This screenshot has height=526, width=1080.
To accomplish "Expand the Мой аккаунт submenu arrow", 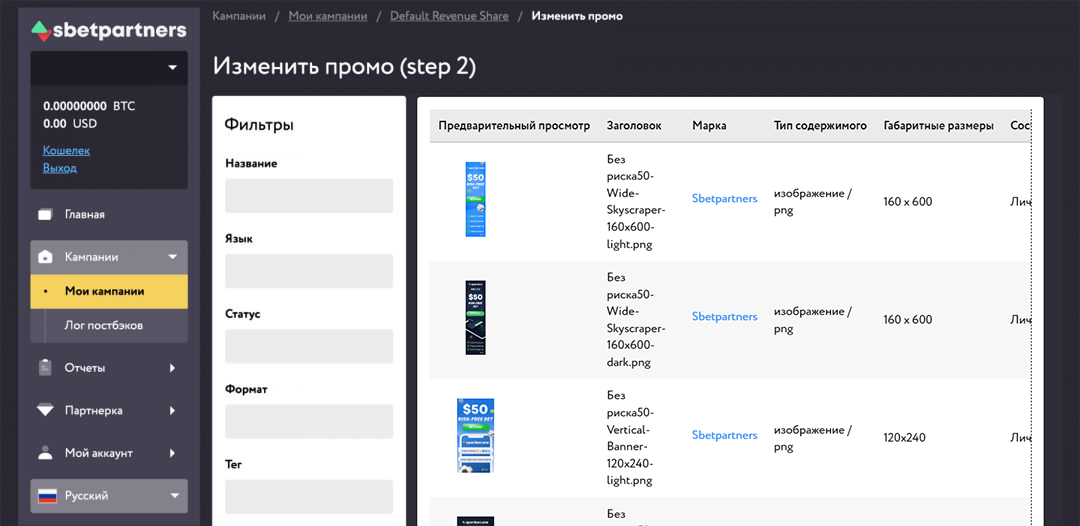I will pyautogui.click(x=173, y=454).
